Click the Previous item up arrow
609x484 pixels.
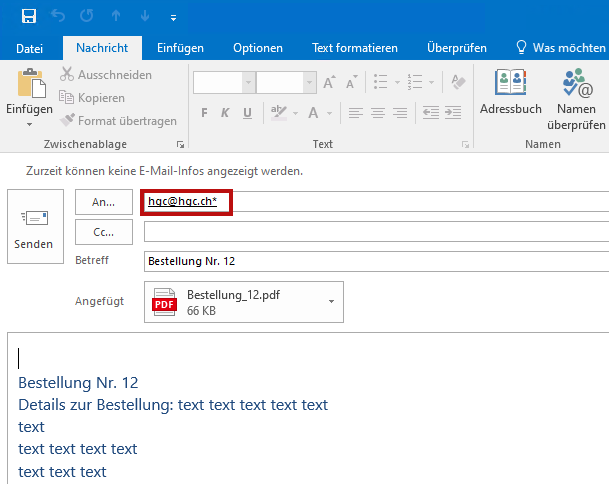[x=116, y=16]
